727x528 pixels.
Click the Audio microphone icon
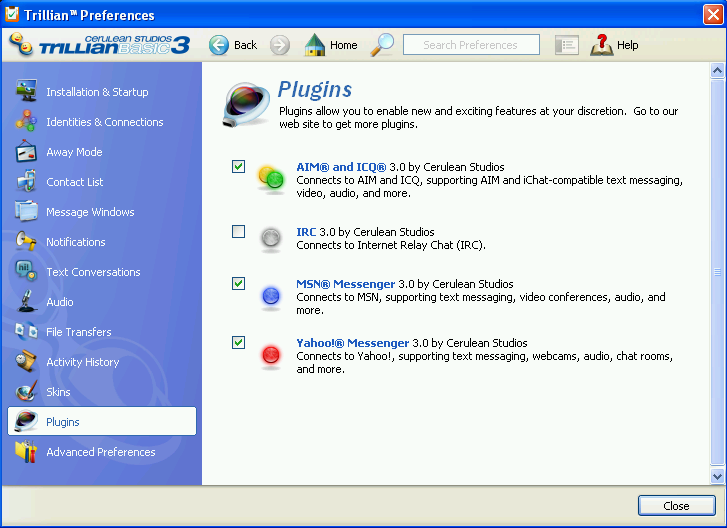[26, 301]
